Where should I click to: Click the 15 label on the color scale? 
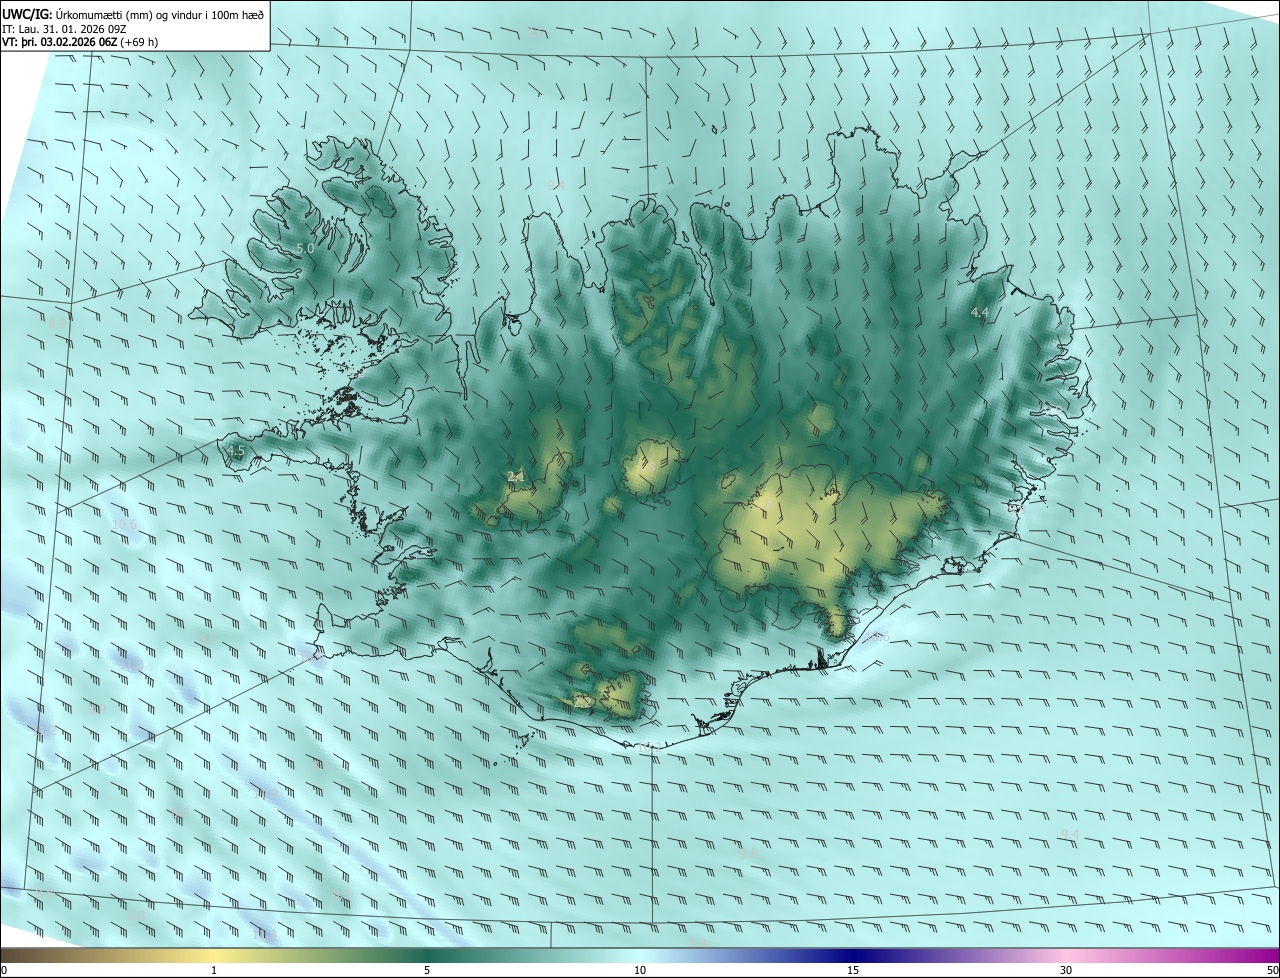853,970
